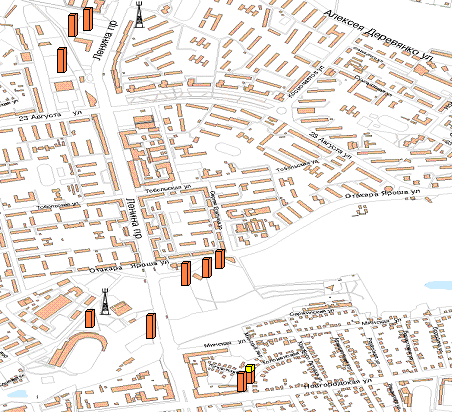Select the upper Ленина пр label near the top tower
Viewport: 452px width, 412px height.
tap(105, 40)
